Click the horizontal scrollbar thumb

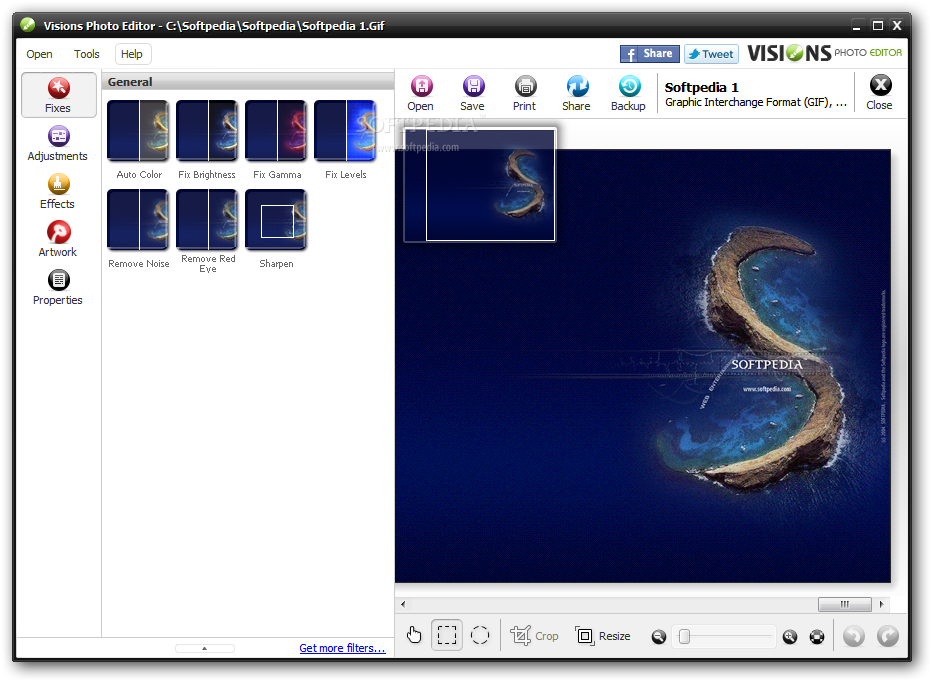845,604
